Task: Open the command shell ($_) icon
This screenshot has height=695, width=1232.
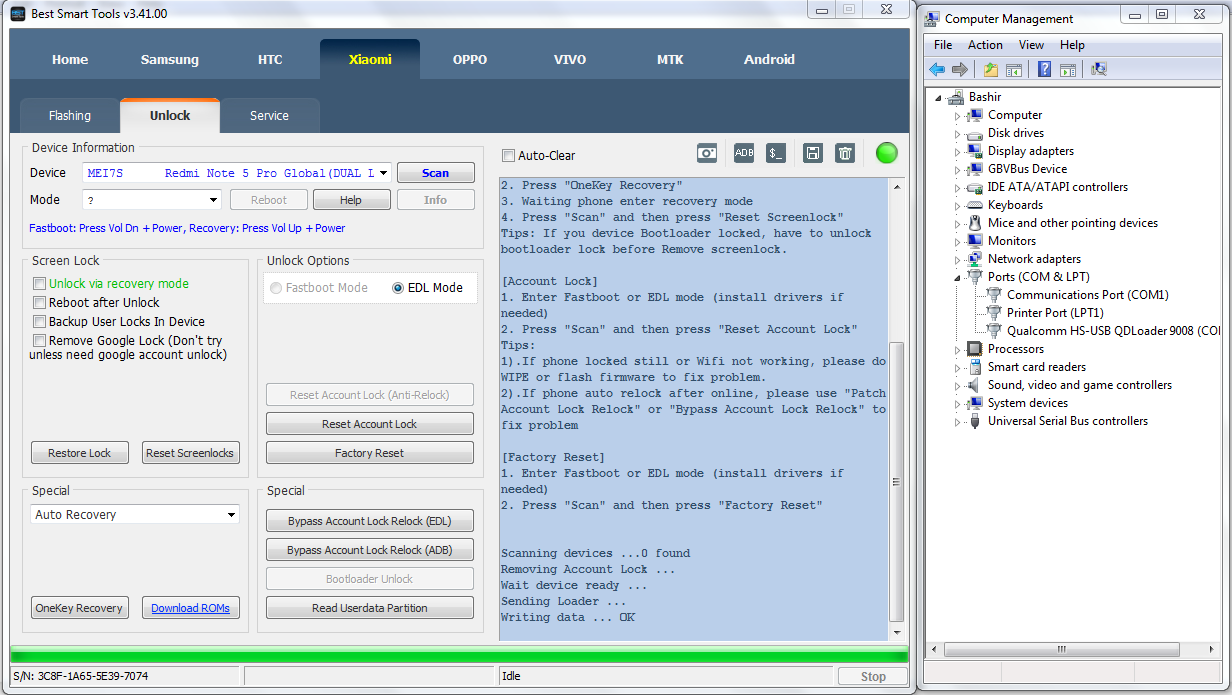Action: [776, 153]
